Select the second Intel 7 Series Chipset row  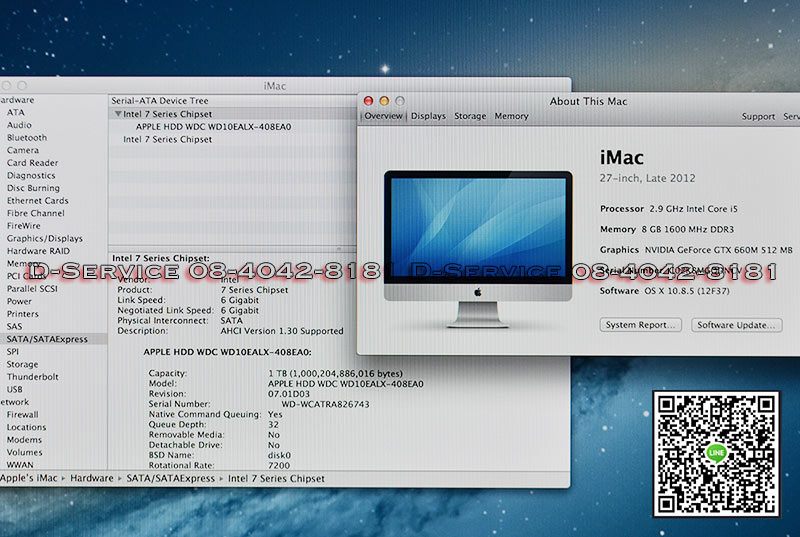167,139
